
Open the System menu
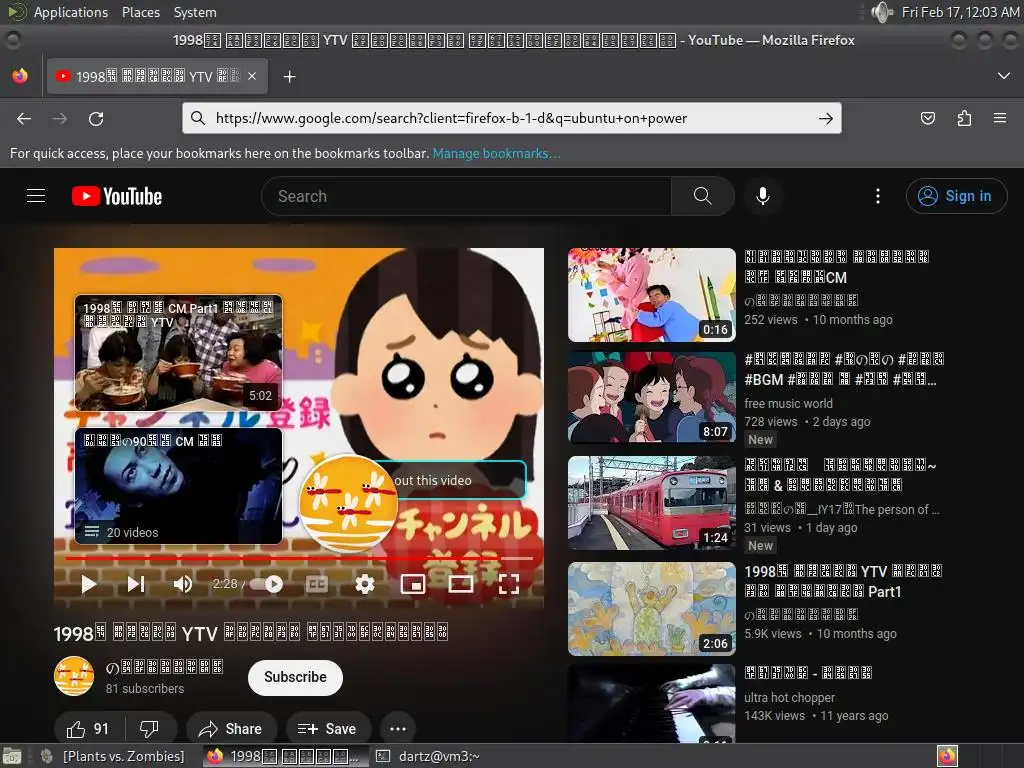195,12
